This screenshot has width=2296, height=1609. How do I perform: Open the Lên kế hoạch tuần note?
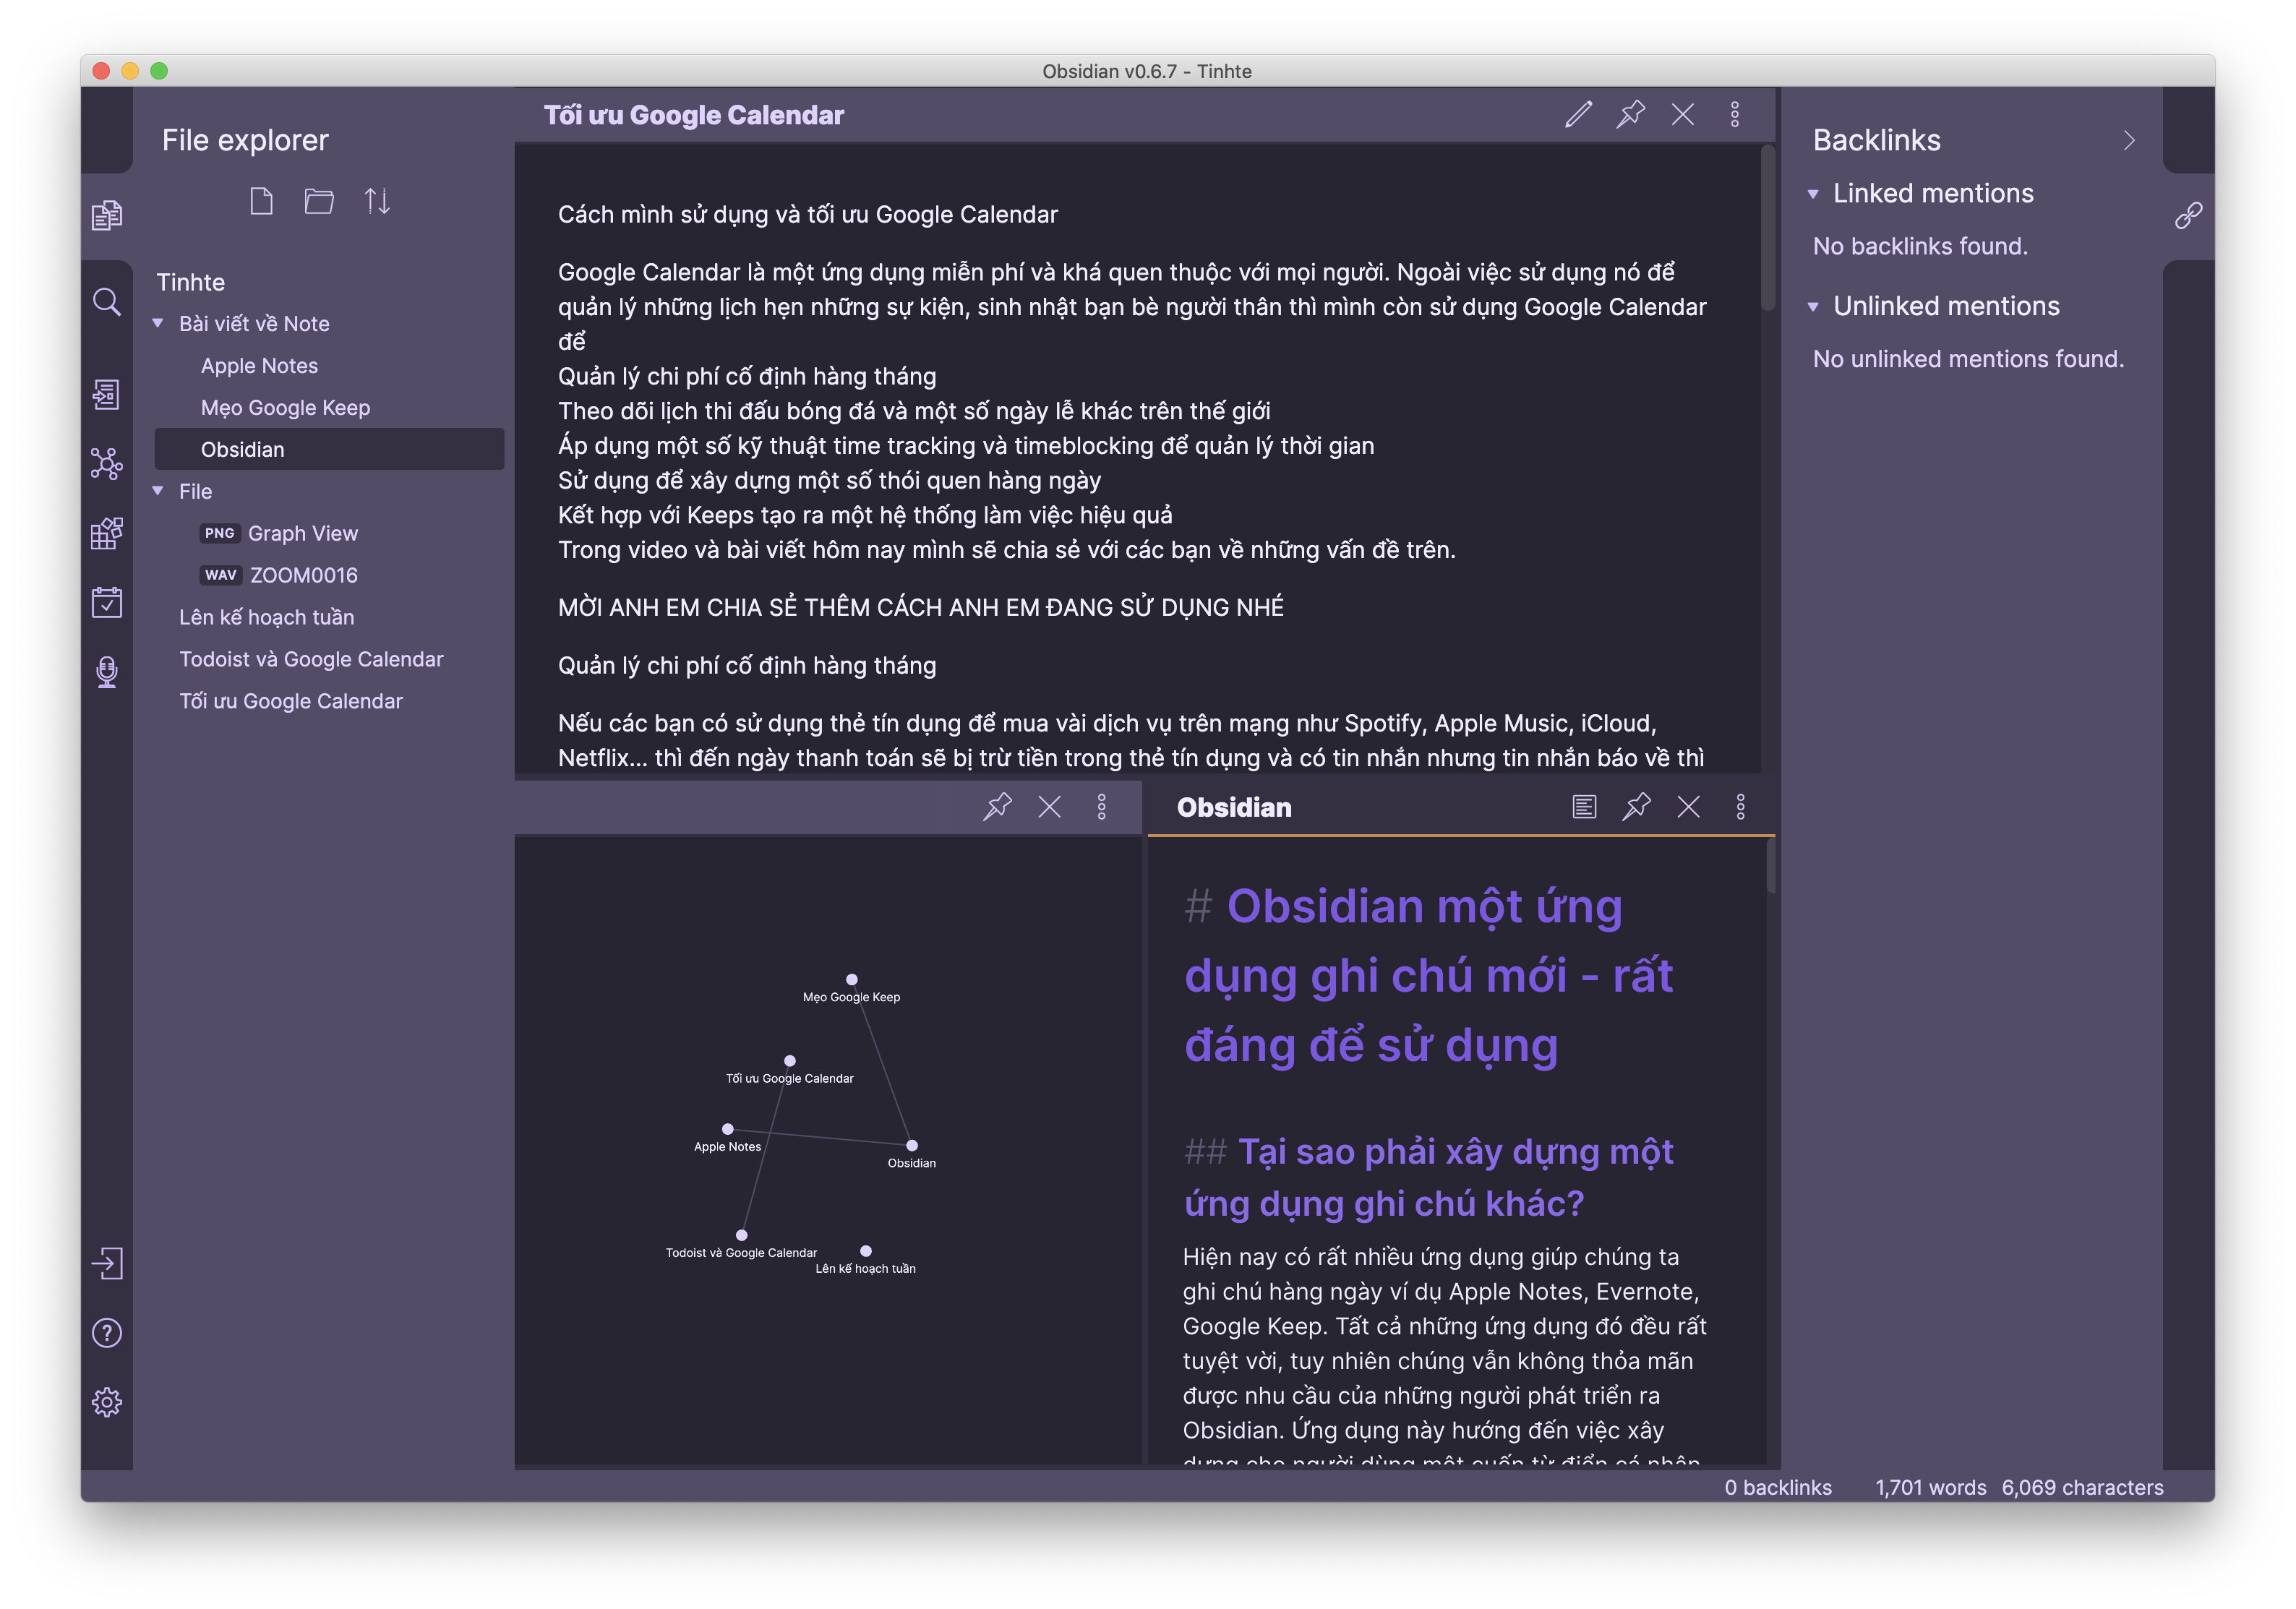(266, 617)
